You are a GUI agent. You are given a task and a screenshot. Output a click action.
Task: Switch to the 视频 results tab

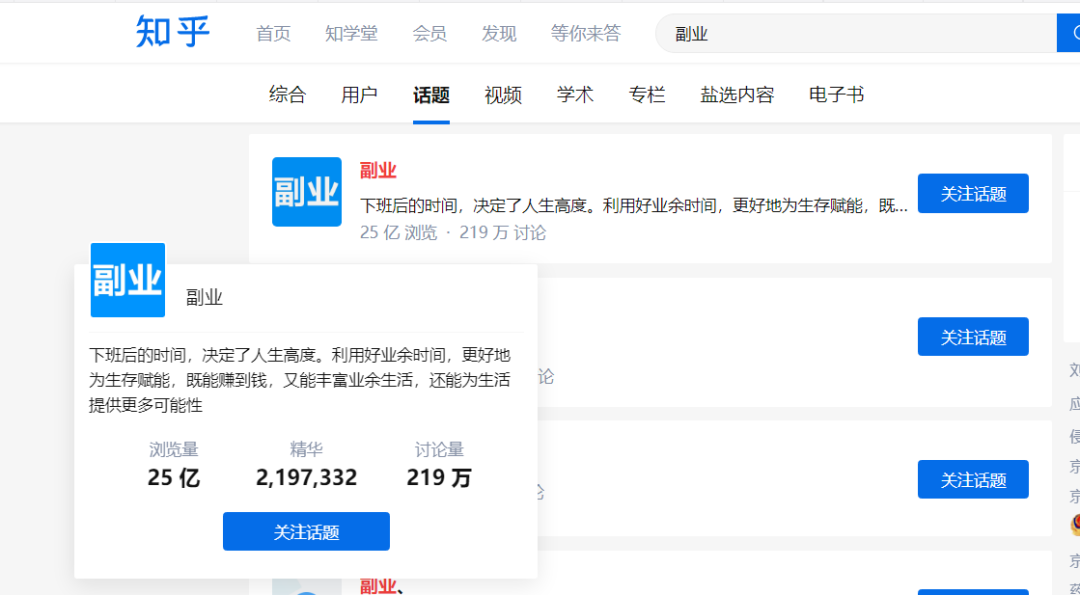503,94
